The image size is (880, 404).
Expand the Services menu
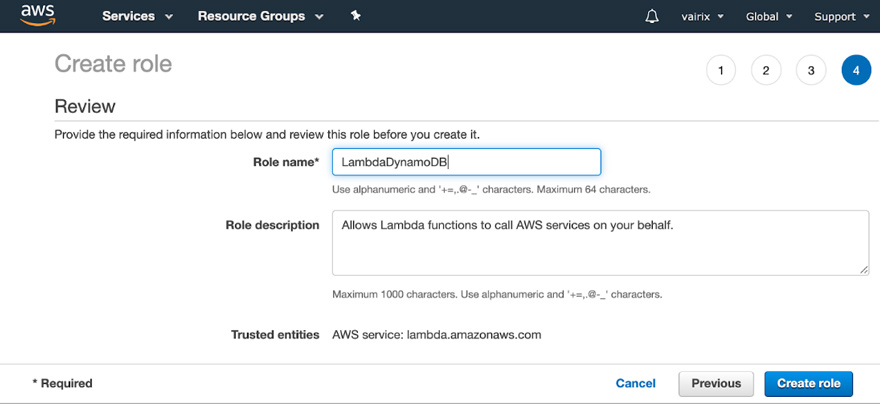point(137,16)
